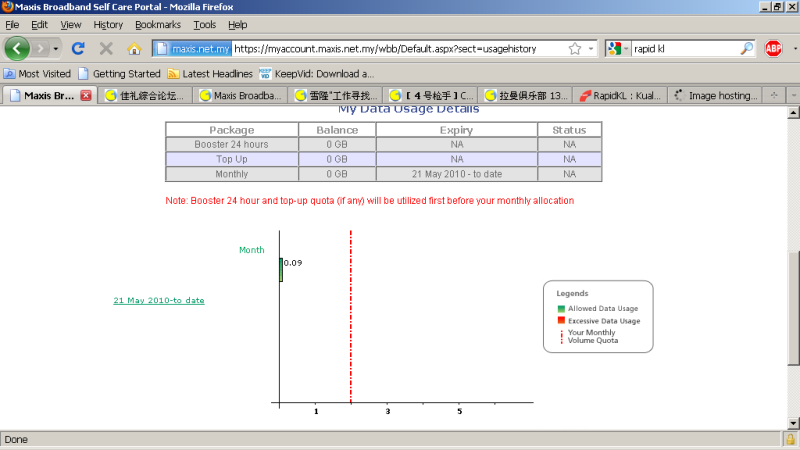Switch to the Maxis Broadba... tab
The image size is (800, 450).
(x=240, y=95)
